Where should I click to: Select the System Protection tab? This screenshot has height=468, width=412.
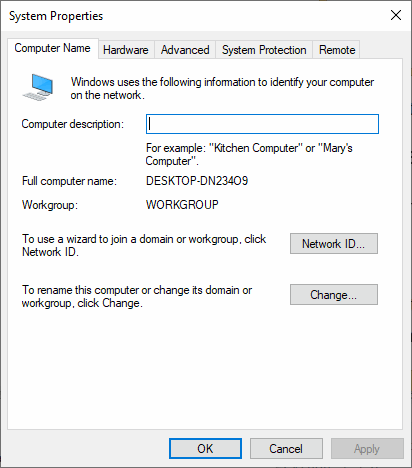[x=264, y=50]
